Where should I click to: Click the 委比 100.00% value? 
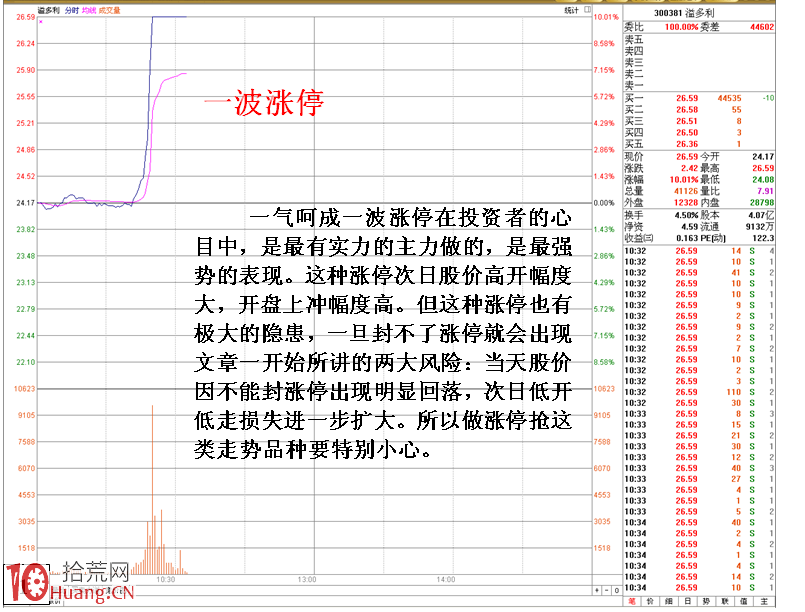[x=681, y=27]
